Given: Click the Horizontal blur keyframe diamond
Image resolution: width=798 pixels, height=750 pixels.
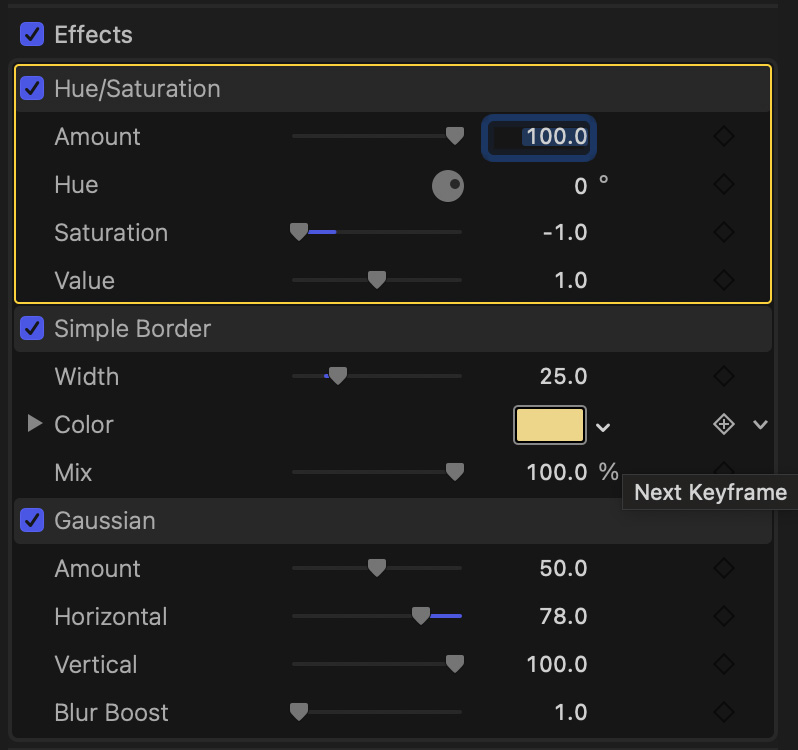Looking at the screenshot, I should 724,617.
